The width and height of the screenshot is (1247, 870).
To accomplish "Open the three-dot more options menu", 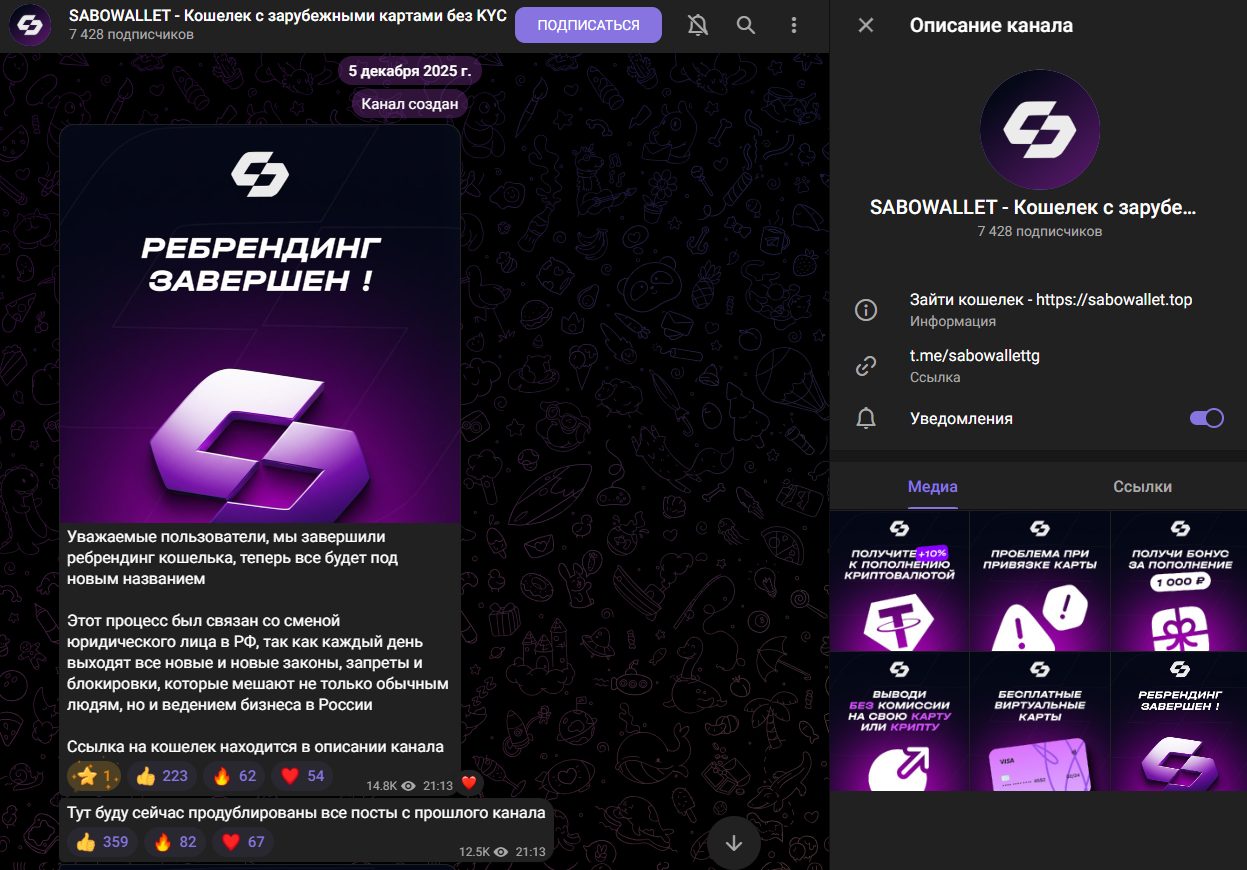I will point(794,25).
